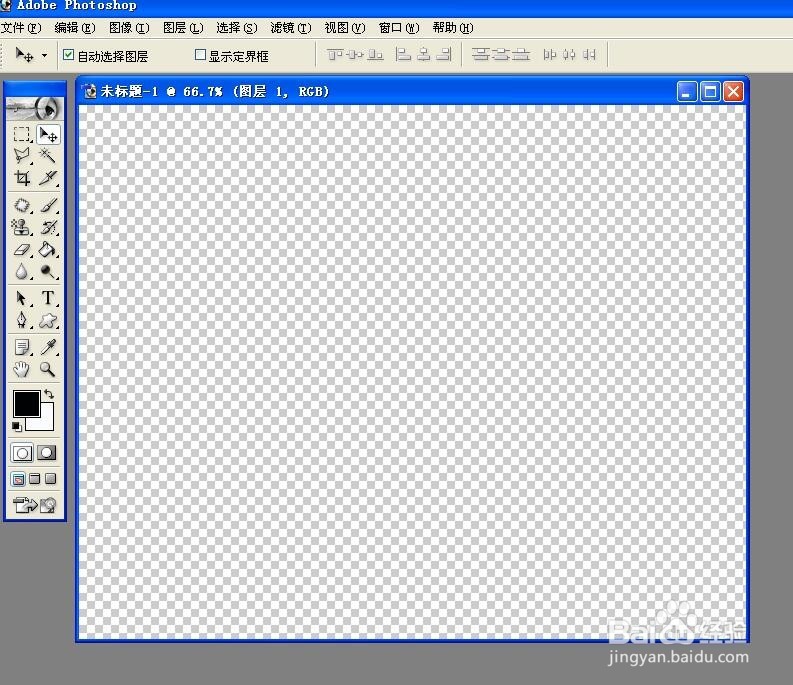Select the Dodge tool
793x685 pixels.
click(48, 272)
